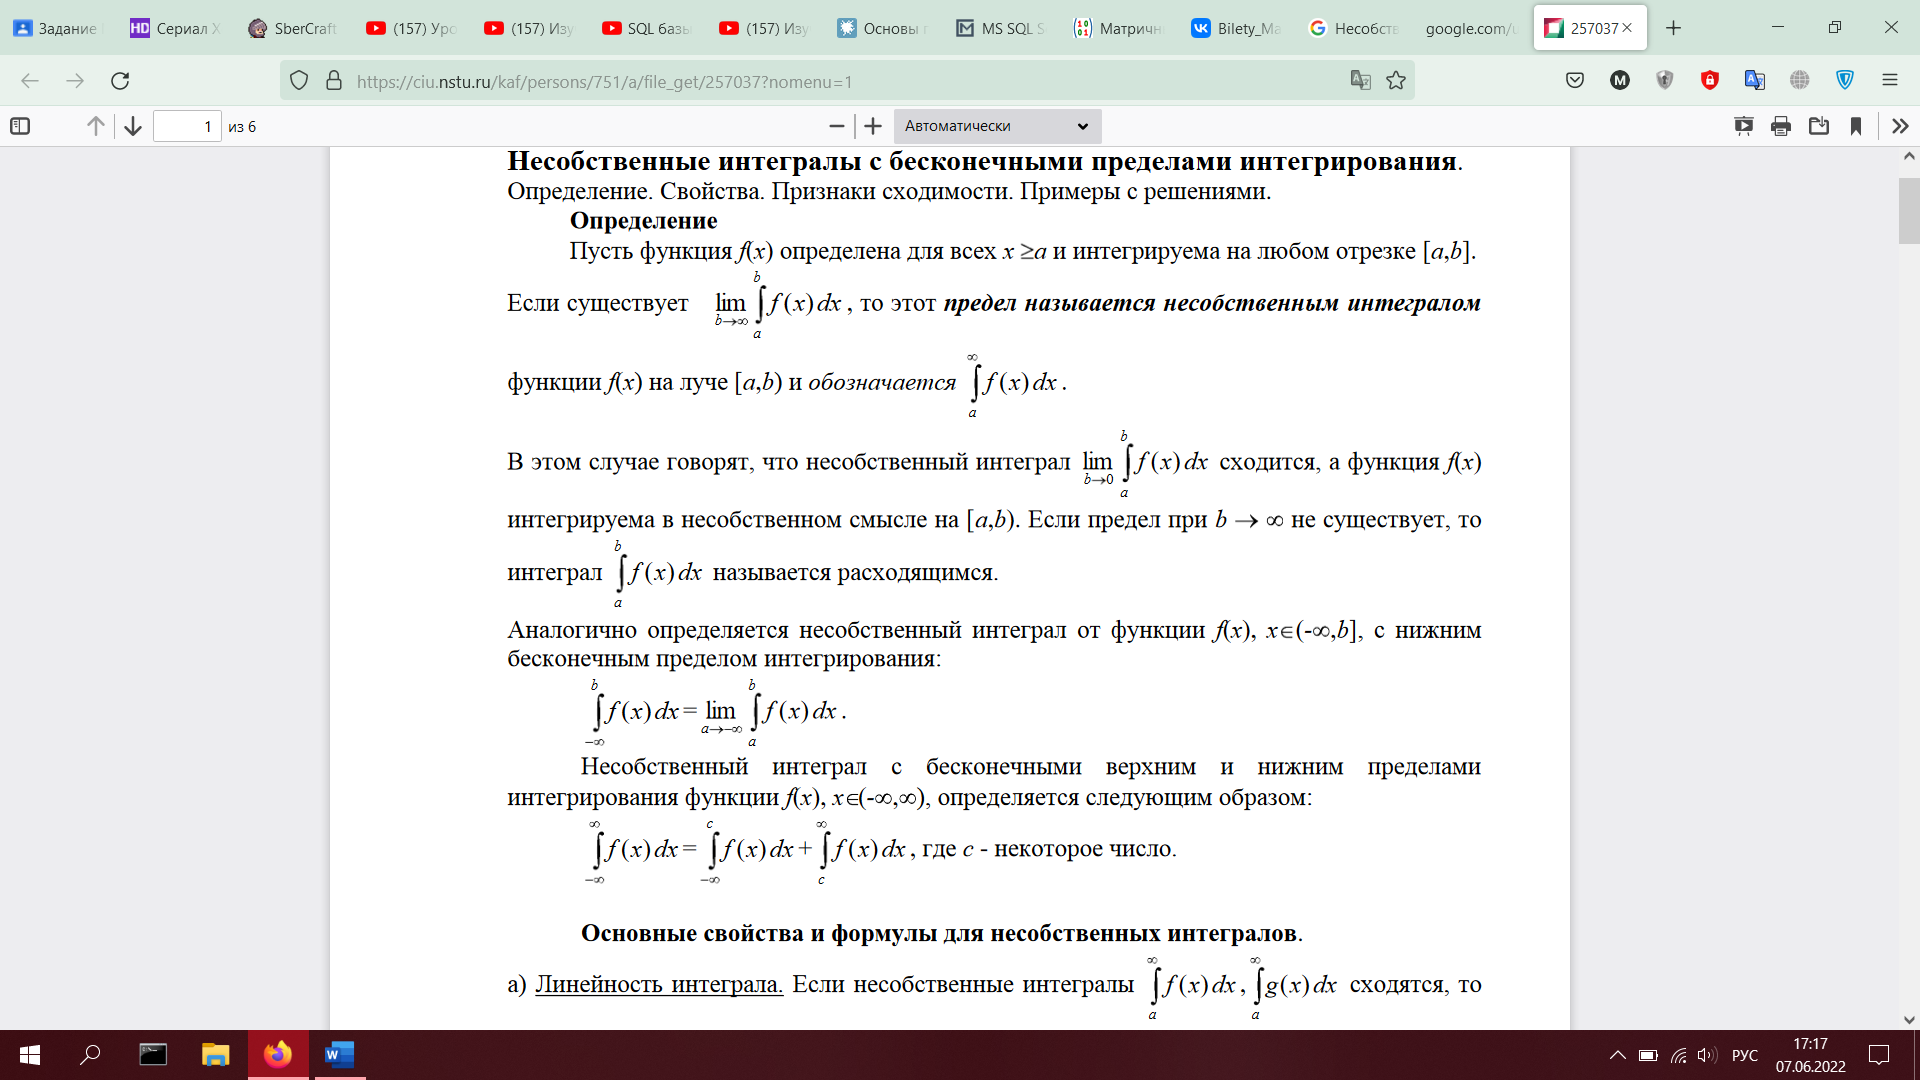Show hidden system tray icons
Screen dimensions: 1920x1080
click(x=1617, y=1055)
